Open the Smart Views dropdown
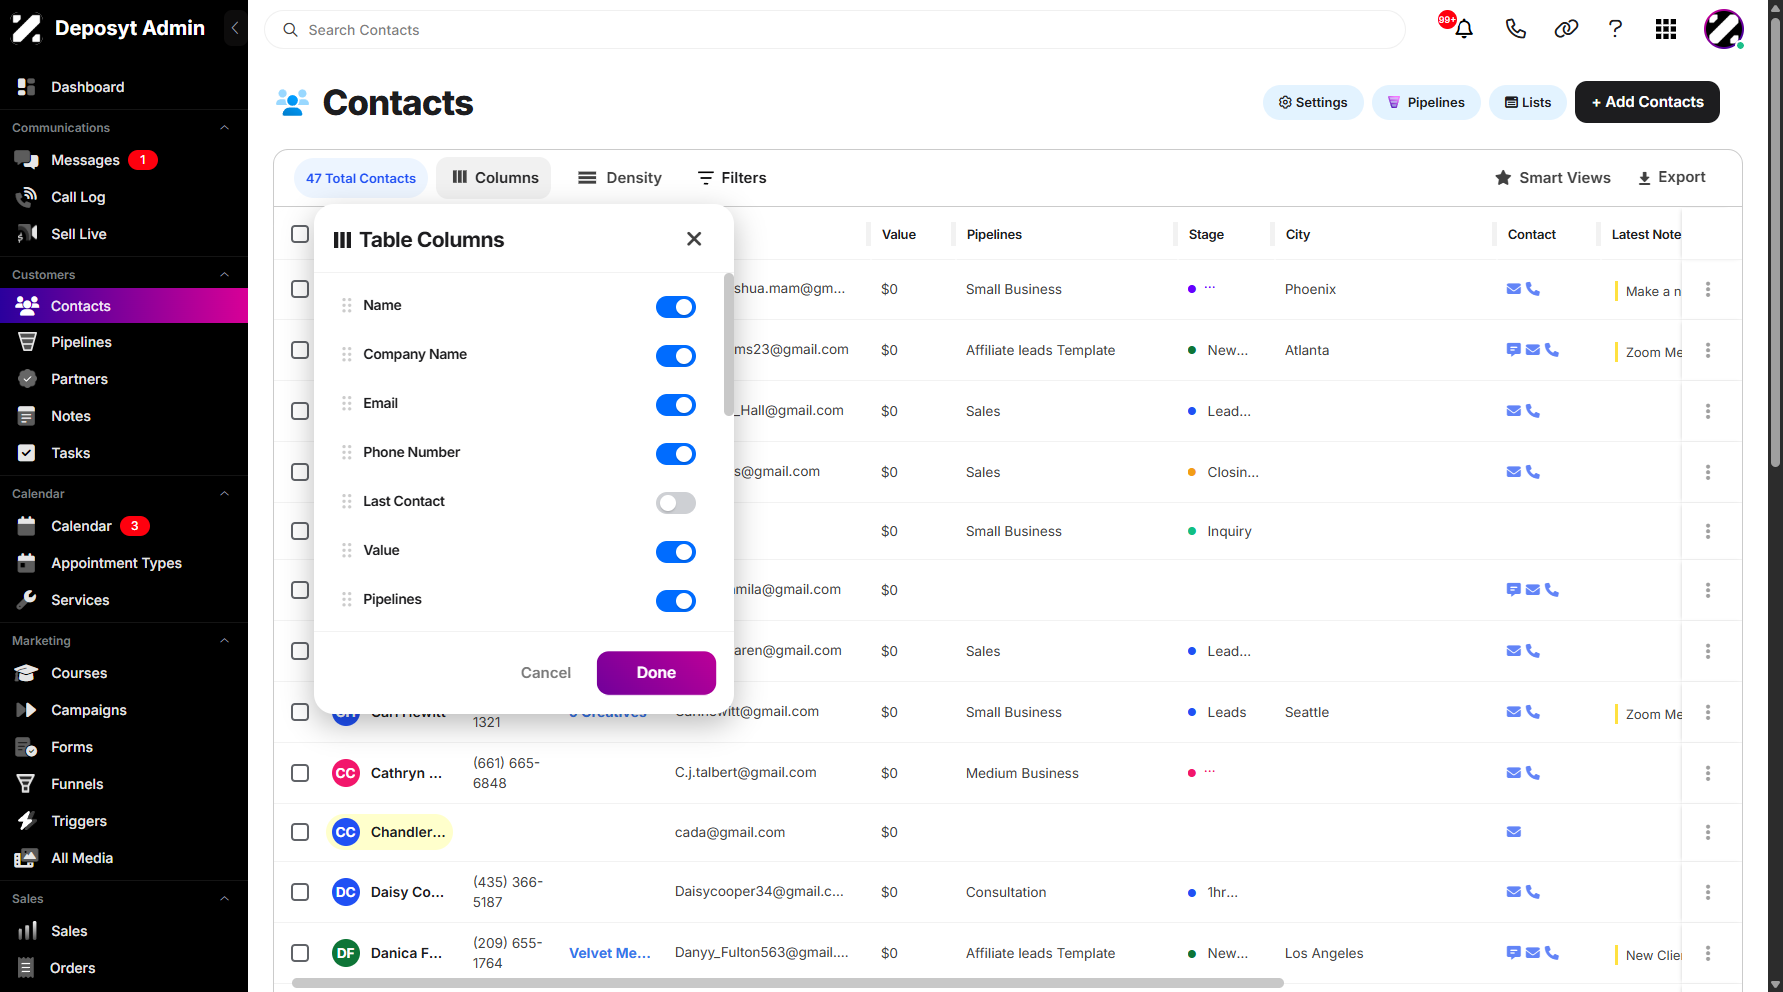Viewport: 1783px width, 992px height. coord(1553,178)
